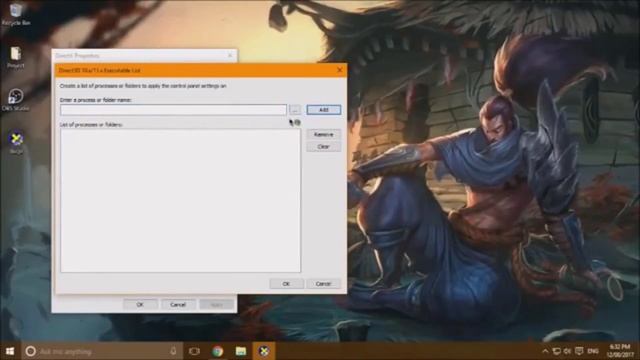Cancel the Executable List dialog

click(x=323, y=284)
